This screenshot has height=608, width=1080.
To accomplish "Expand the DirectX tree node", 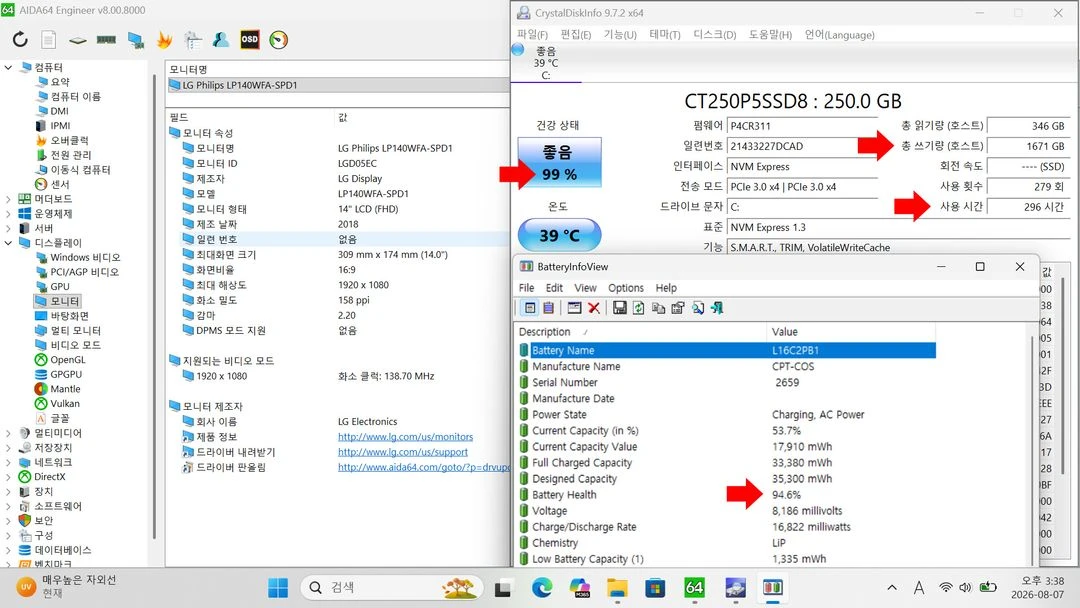I will 8,476.
